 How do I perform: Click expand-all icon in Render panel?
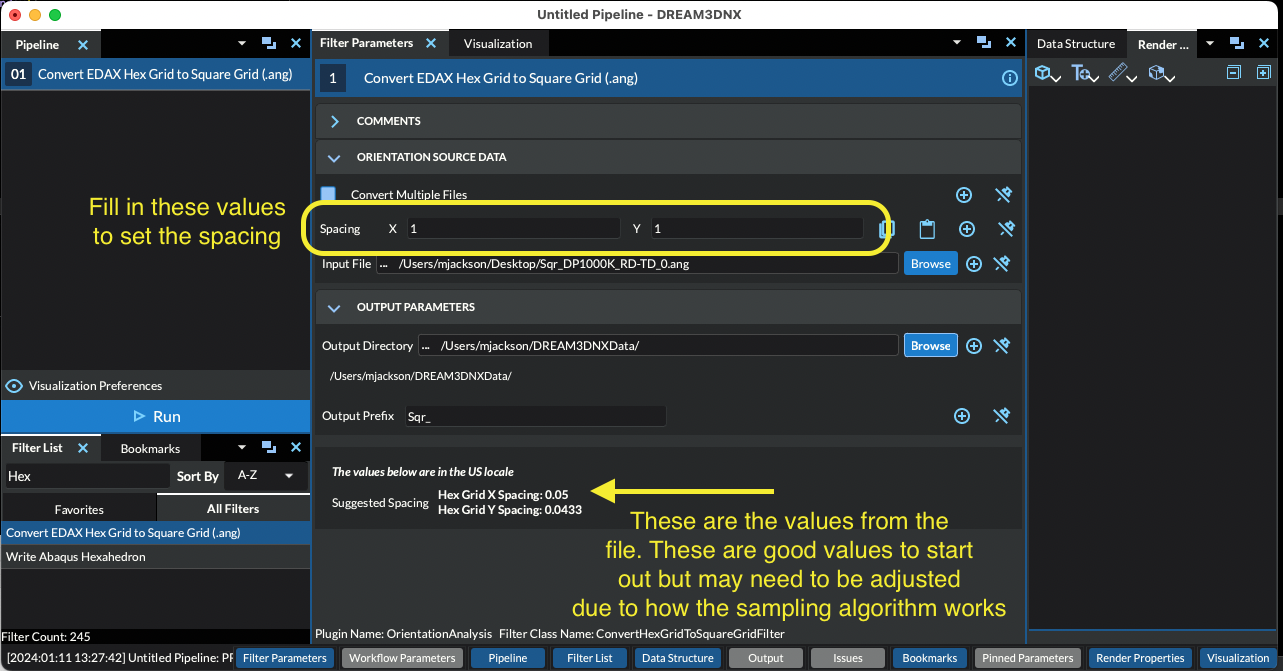pos(1264,73)
